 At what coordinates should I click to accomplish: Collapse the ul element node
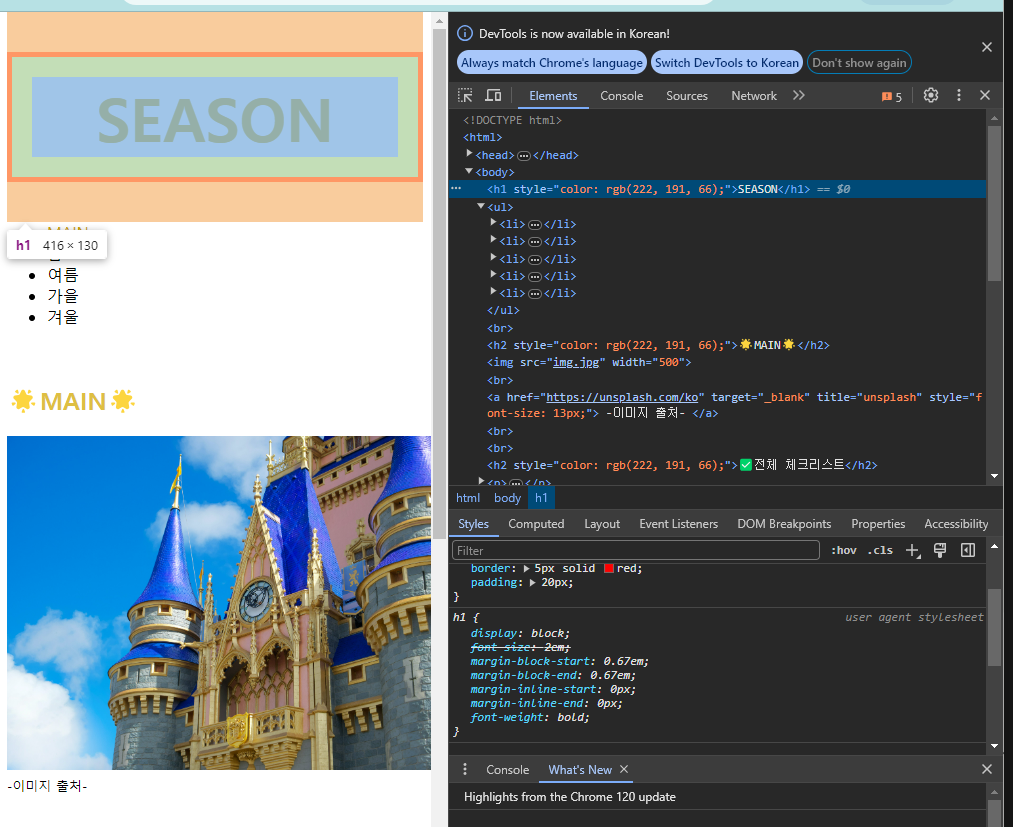pyautogui.click(x=481, y=206)
